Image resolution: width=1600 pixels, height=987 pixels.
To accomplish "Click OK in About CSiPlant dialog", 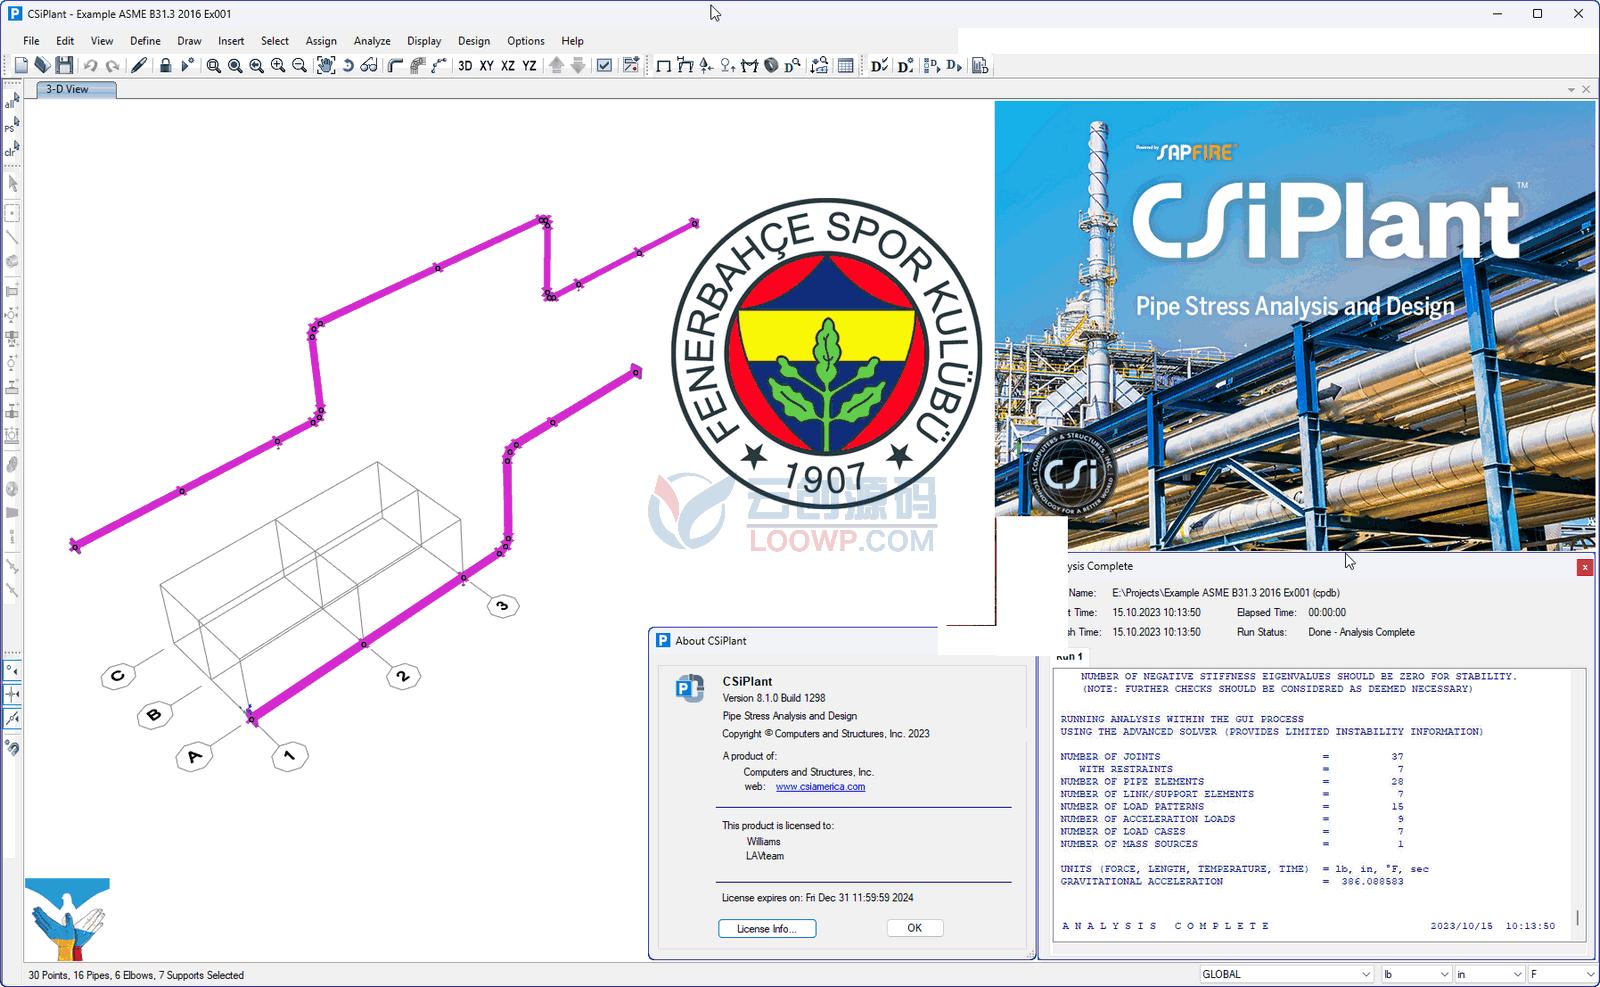I will click(x=915, y=928).
